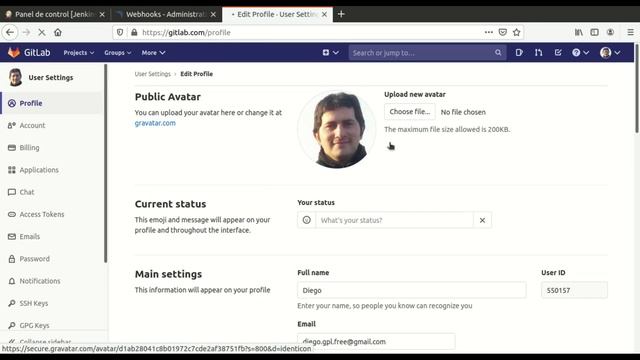The height and width of the screenshot is (360, 640).
Task: Follow the gravatar.com link
Action: tap(155, 123)
